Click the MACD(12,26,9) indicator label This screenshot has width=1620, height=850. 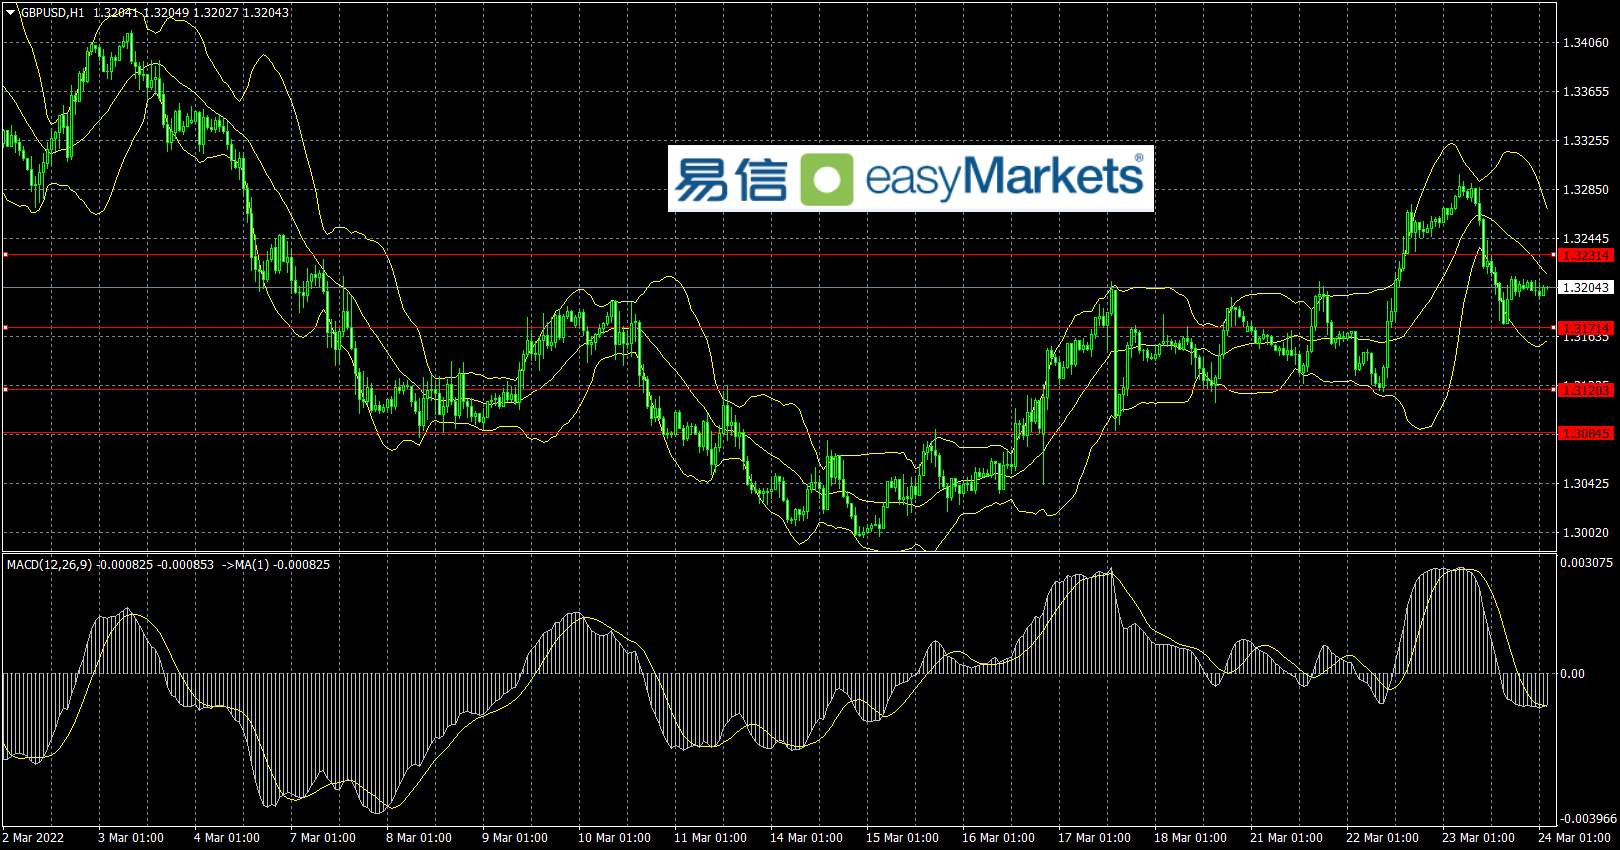49,565
